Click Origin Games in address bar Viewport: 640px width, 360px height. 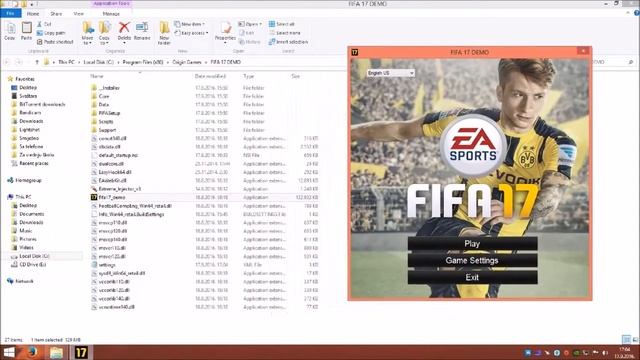187,62
